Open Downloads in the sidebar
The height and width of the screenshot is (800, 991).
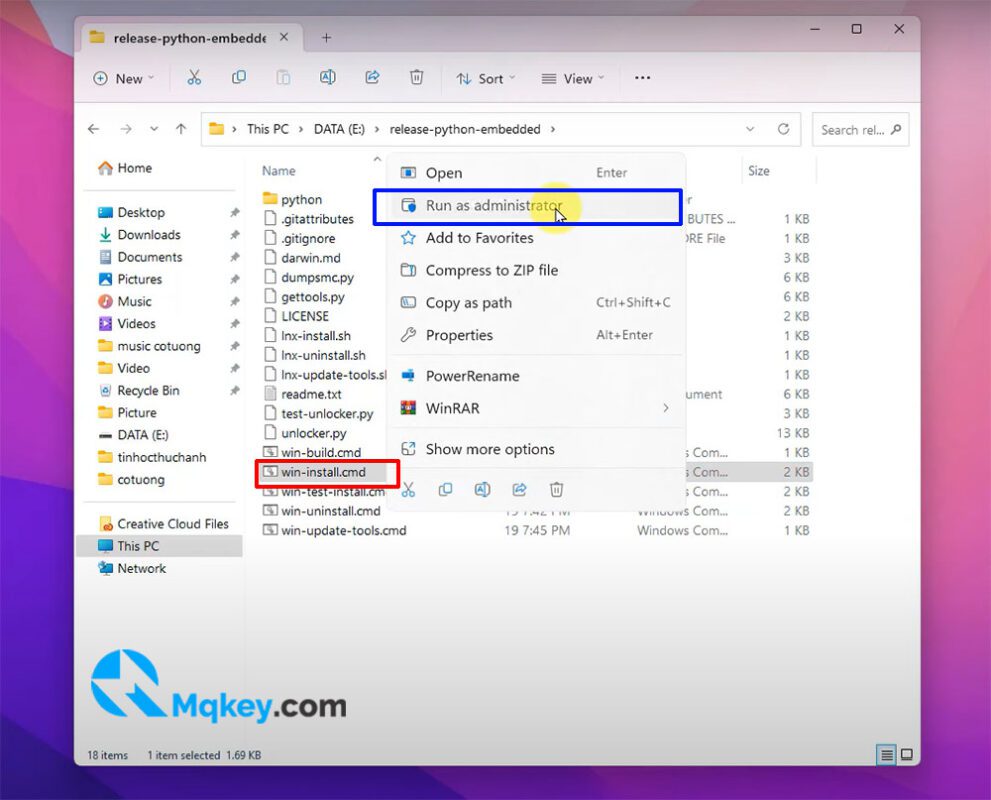click(140, 234)
